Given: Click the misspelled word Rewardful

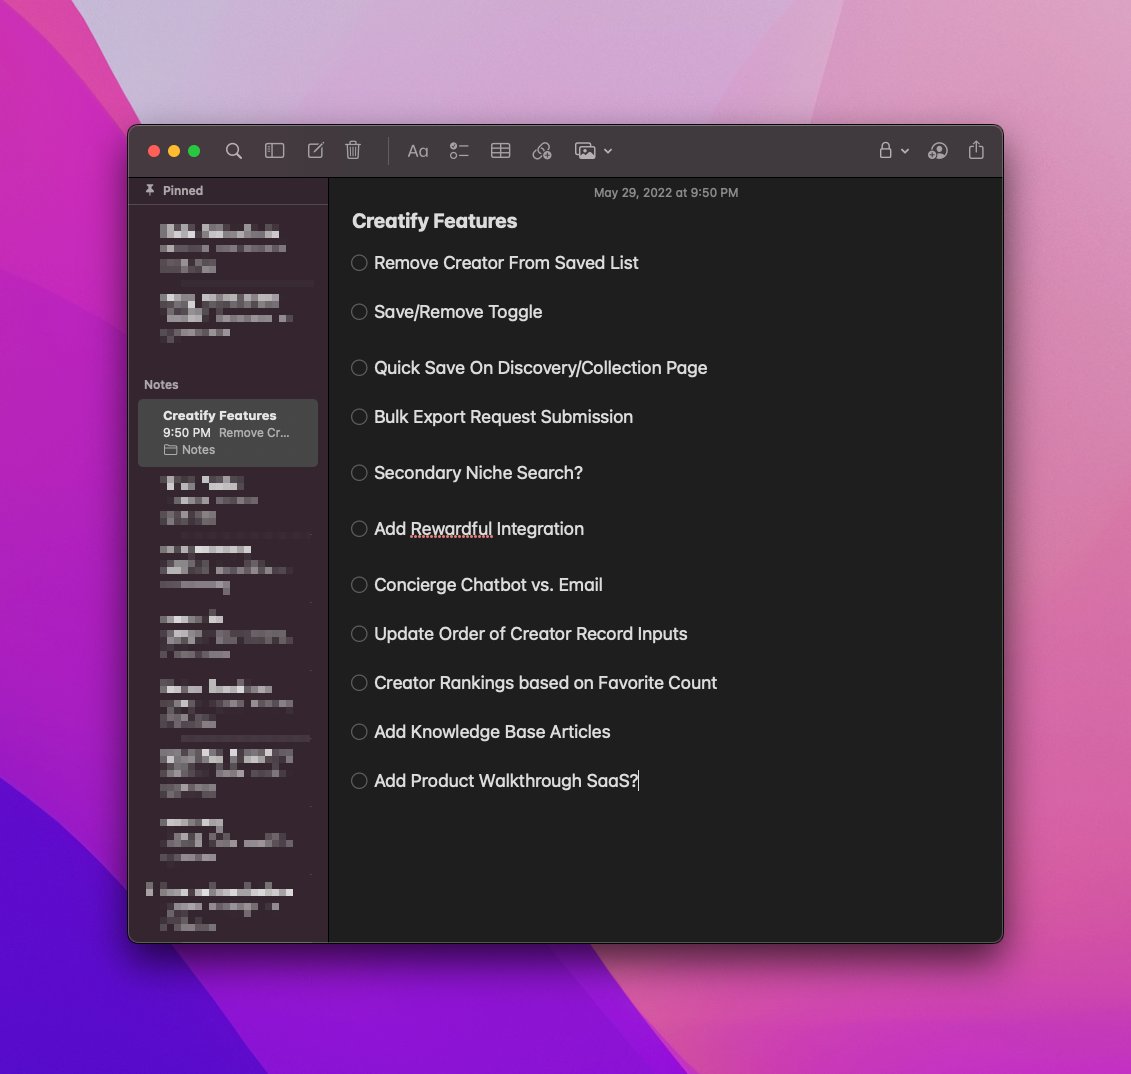Looking at the screenshot, I should tap(452, 529).
